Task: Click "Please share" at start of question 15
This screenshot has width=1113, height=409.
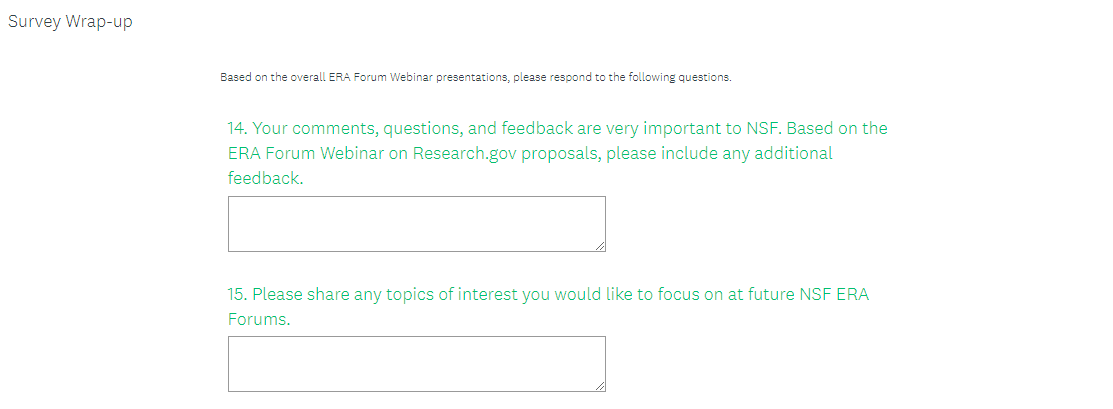Action: tap(297, 295)
